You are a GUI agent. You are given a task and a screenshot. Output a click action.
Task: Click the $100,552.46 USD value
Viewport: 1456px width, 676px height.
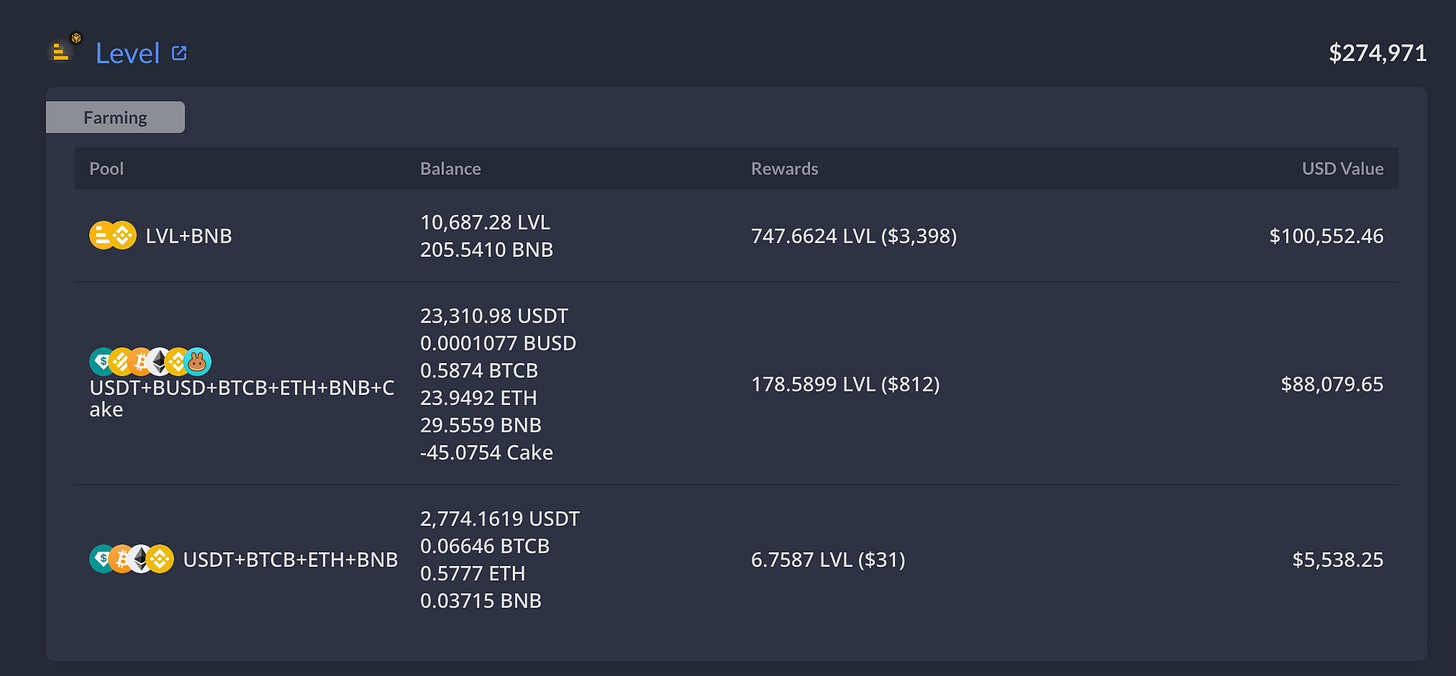pyautogui.click(x=1327, y=237)
